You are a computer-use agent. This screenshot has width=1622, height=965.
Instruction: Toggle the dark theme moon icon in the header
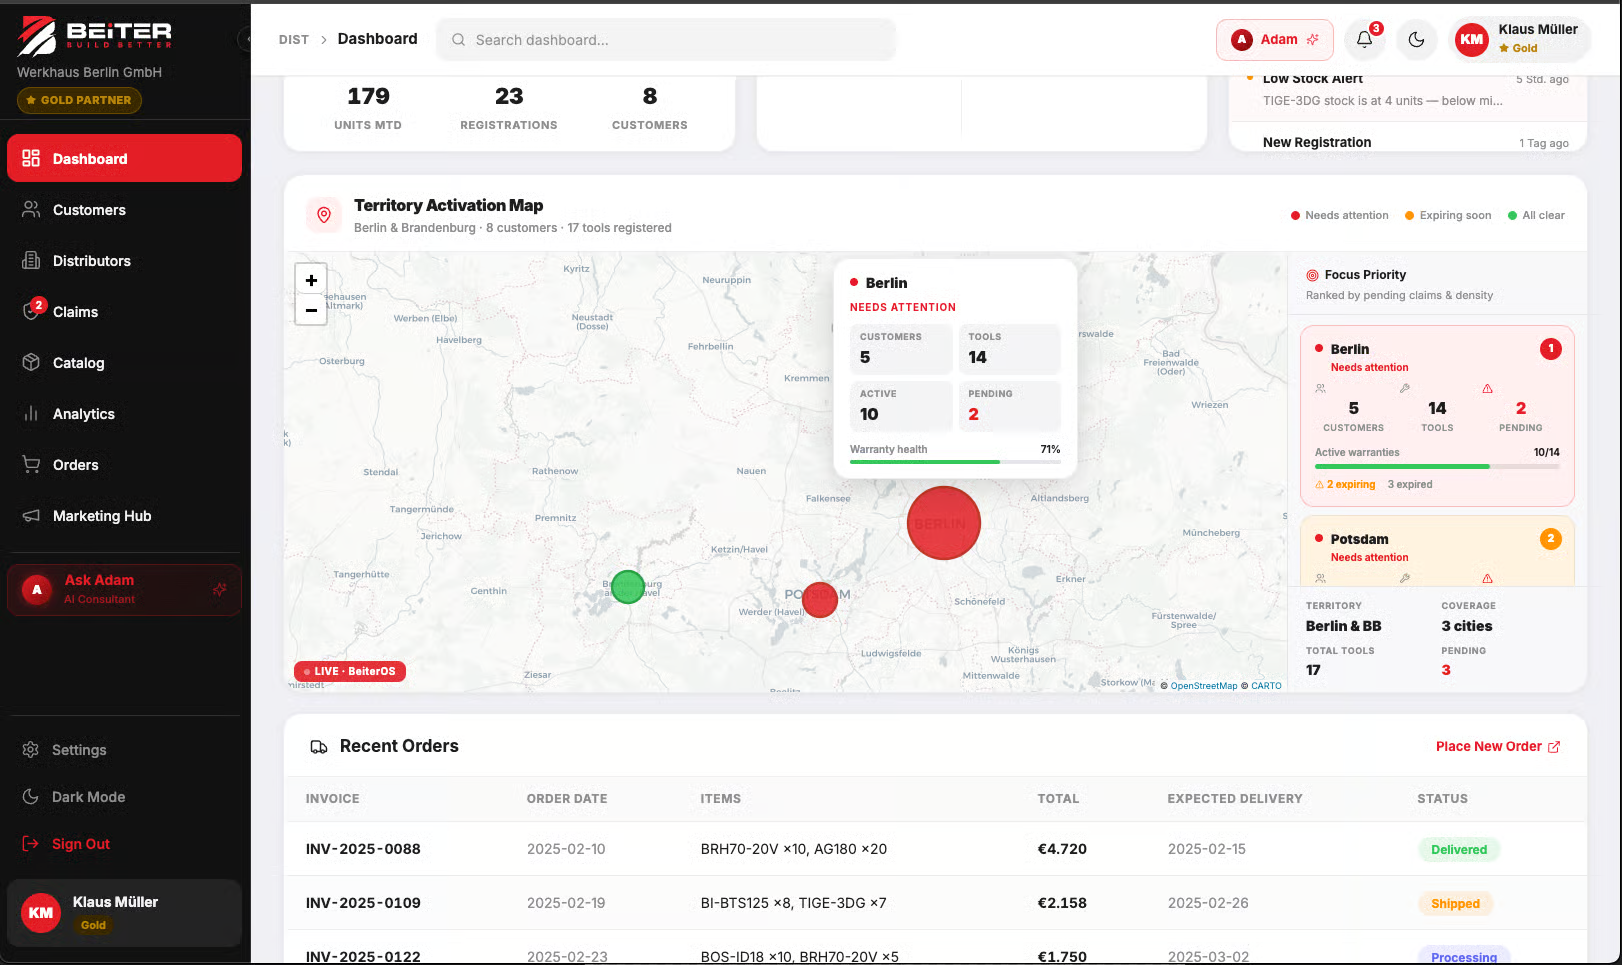coord(1416,40)
